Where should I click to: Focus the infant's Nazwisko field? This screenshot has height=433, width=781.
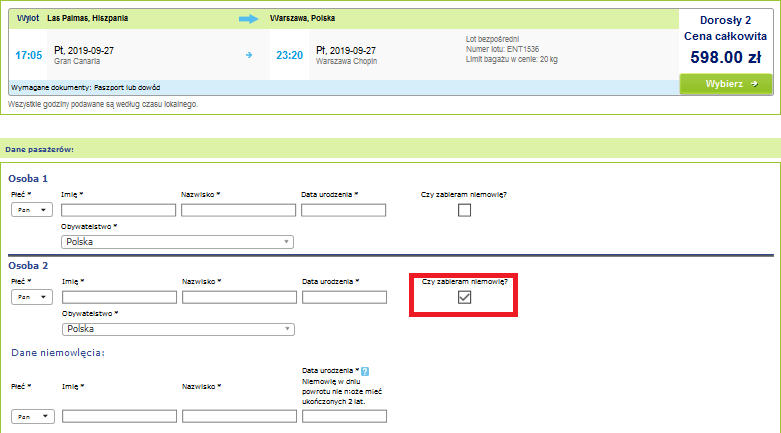point(240,416)
